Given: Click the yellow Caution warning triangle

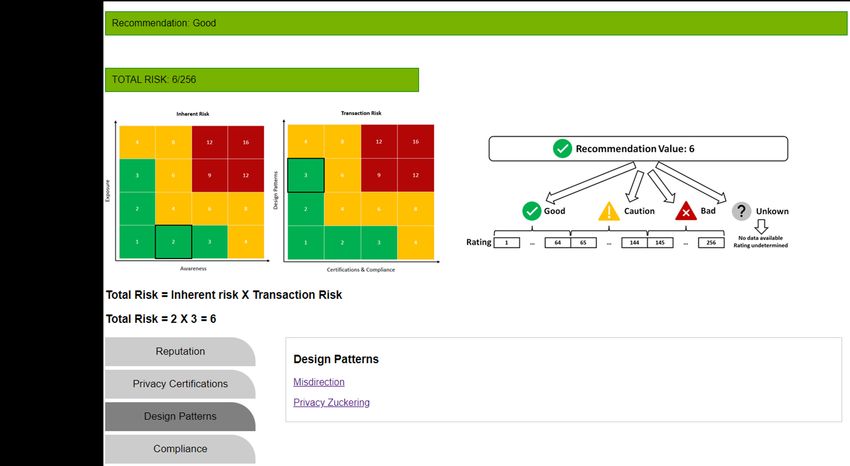Looking at the screenshot, I should tap(609, 211).
